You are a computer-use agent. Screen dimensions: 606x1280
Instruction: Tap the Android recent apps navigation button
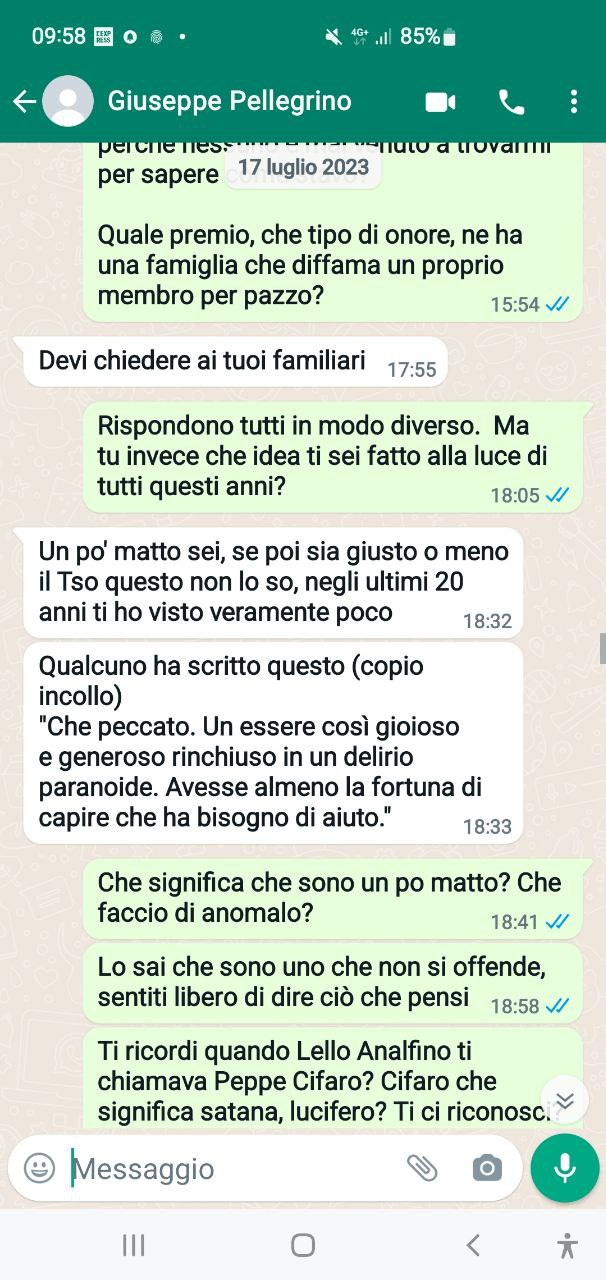point(134,1245)
